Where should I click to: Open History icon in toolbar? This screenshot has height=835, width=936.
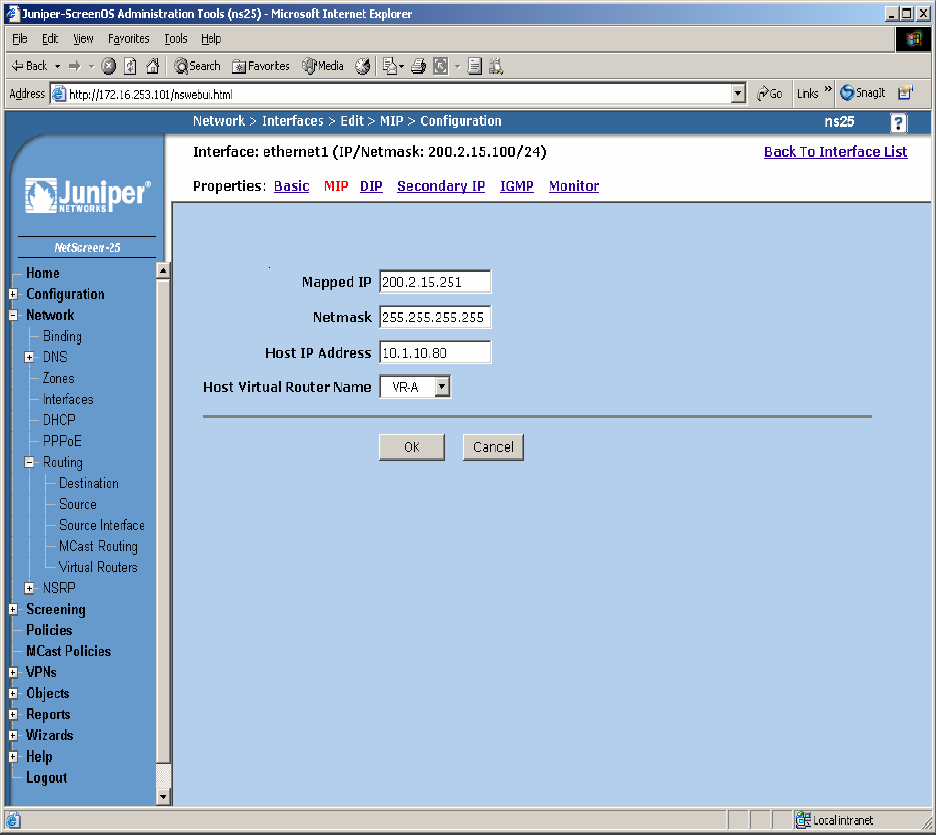click(x=362, y=66)
